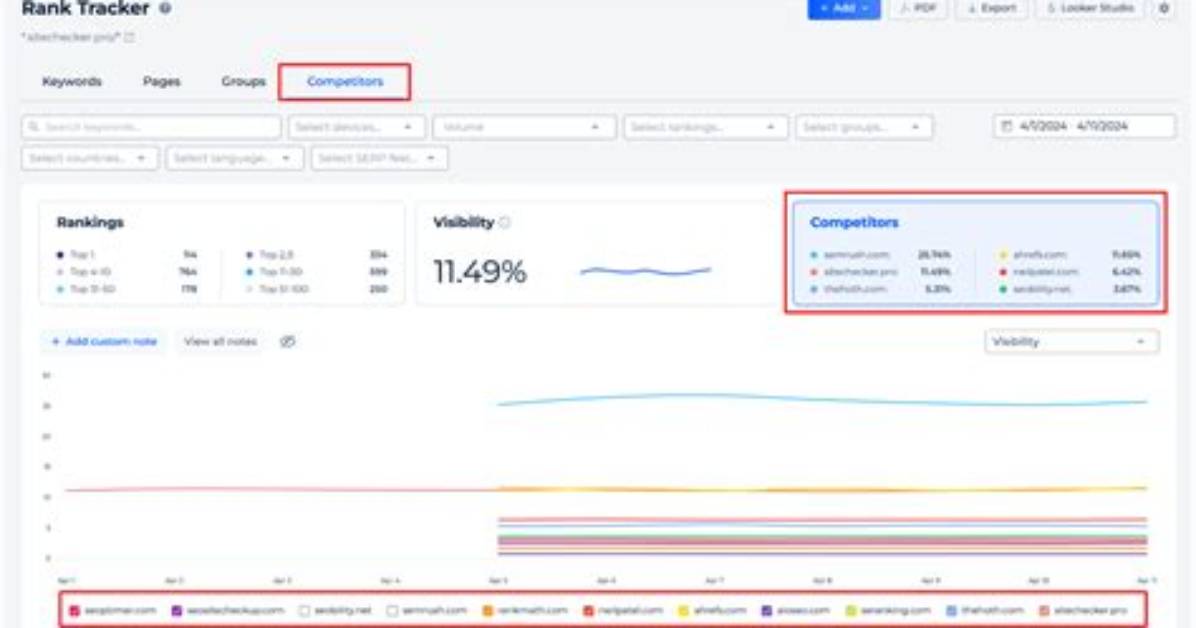1196x628 pixels.
Task: Open the date range picker field
Action: (1084, 126)
